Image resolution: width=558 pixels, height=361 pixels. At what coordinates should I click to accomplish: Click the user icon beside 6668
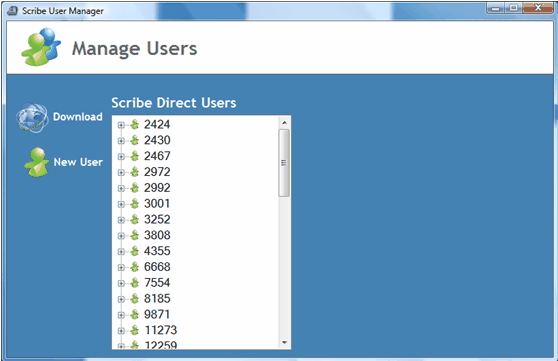(135, 267)
